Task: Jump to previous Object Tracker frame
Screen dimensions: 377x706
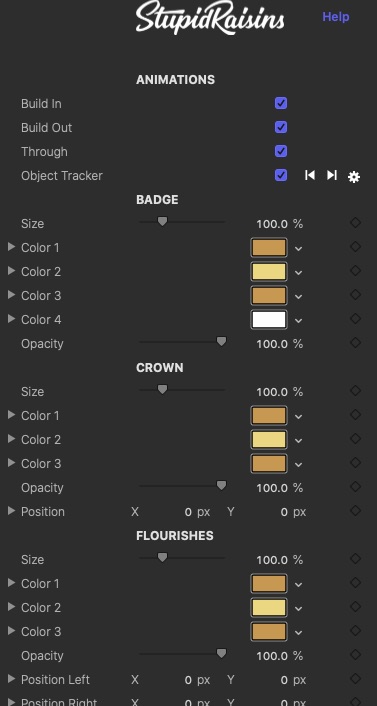Action: click(x=309, y=175)
